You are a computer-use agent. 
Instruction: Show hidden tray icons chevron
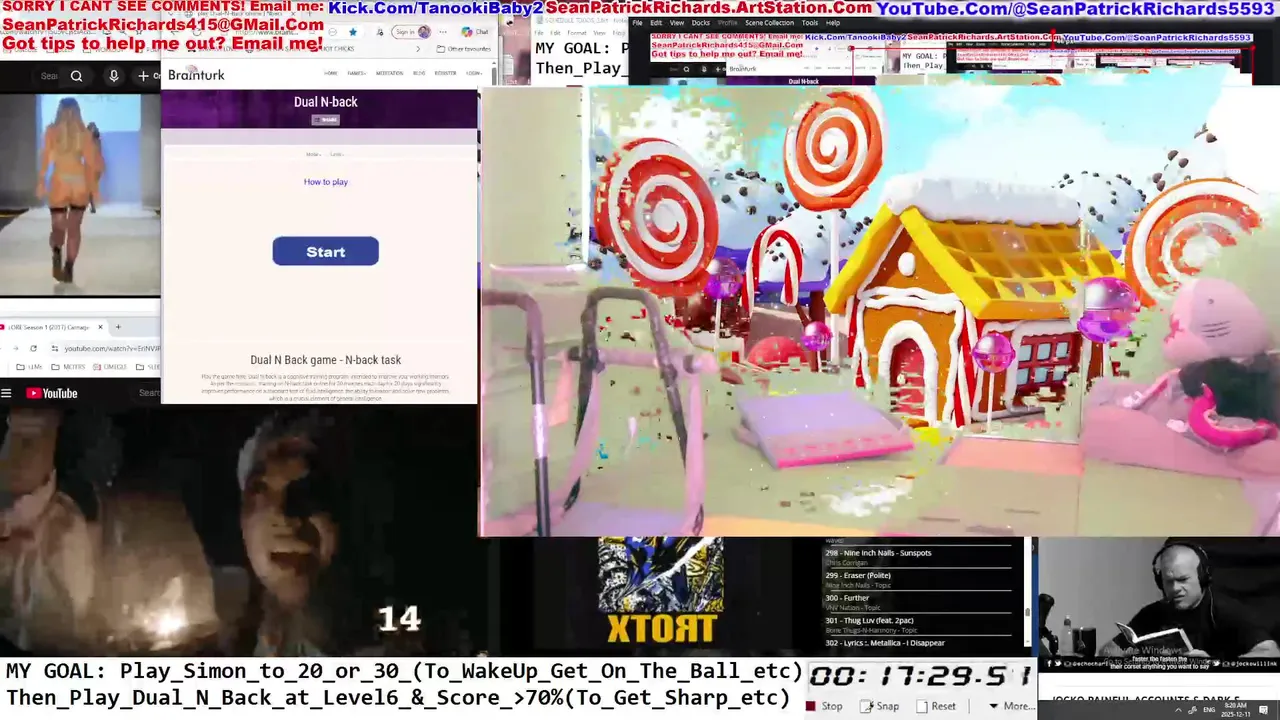(1178, 709)
